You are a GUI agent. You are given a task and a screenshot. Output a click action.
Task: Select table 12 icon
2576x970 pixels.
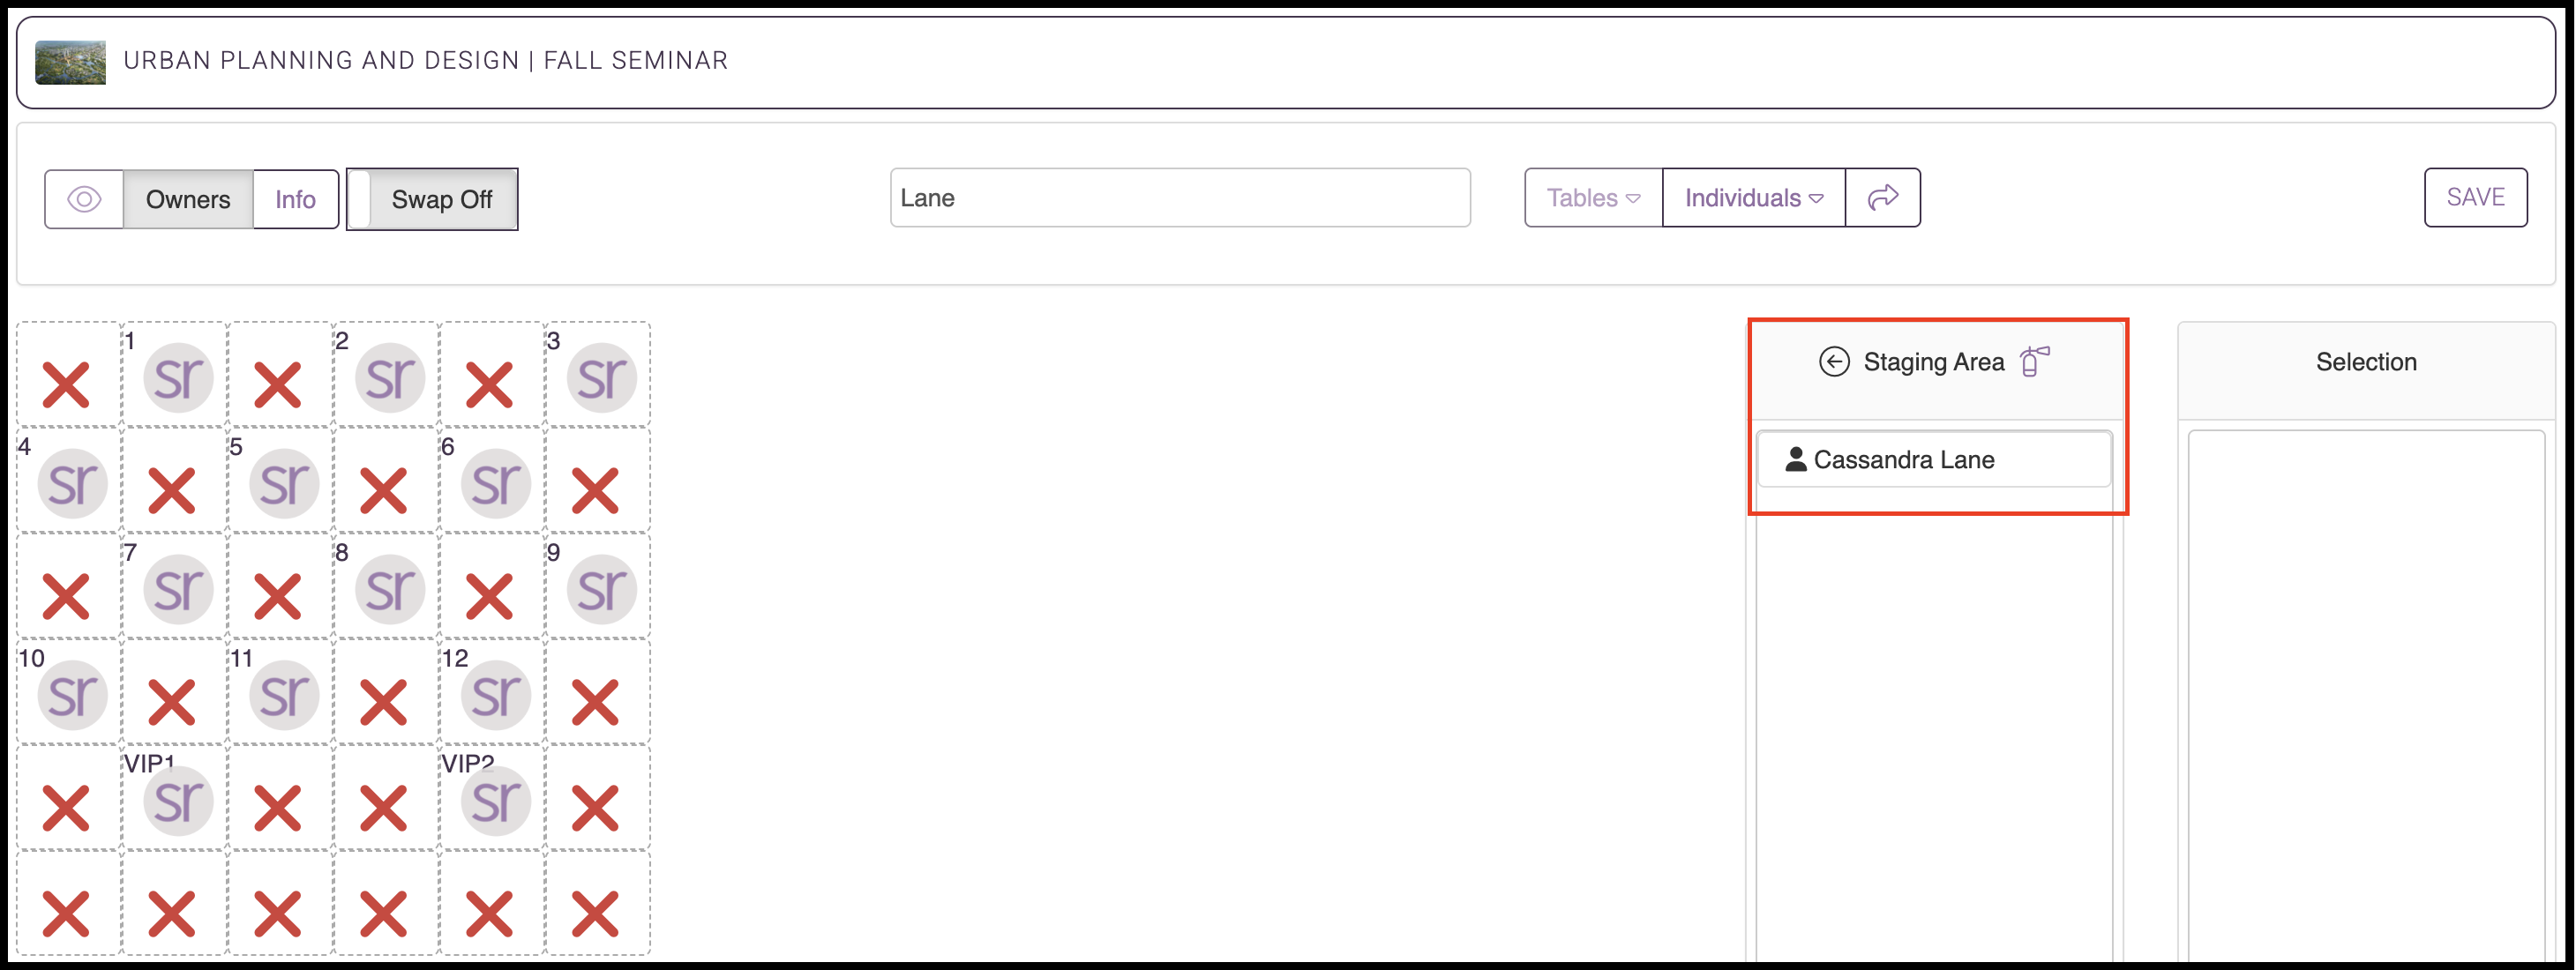496,696
